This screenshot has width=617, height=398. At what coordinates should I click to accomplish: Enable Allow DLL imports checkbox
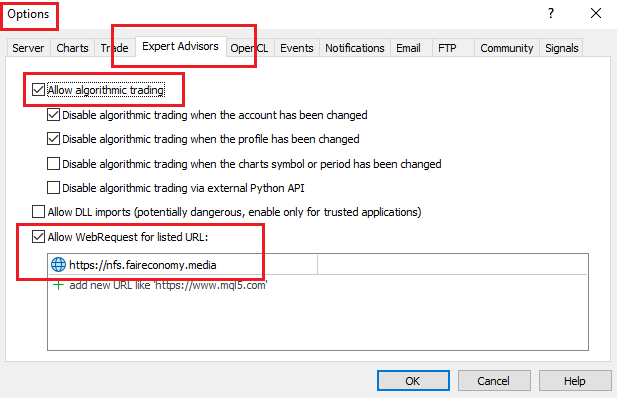click(x=38, y=212)
